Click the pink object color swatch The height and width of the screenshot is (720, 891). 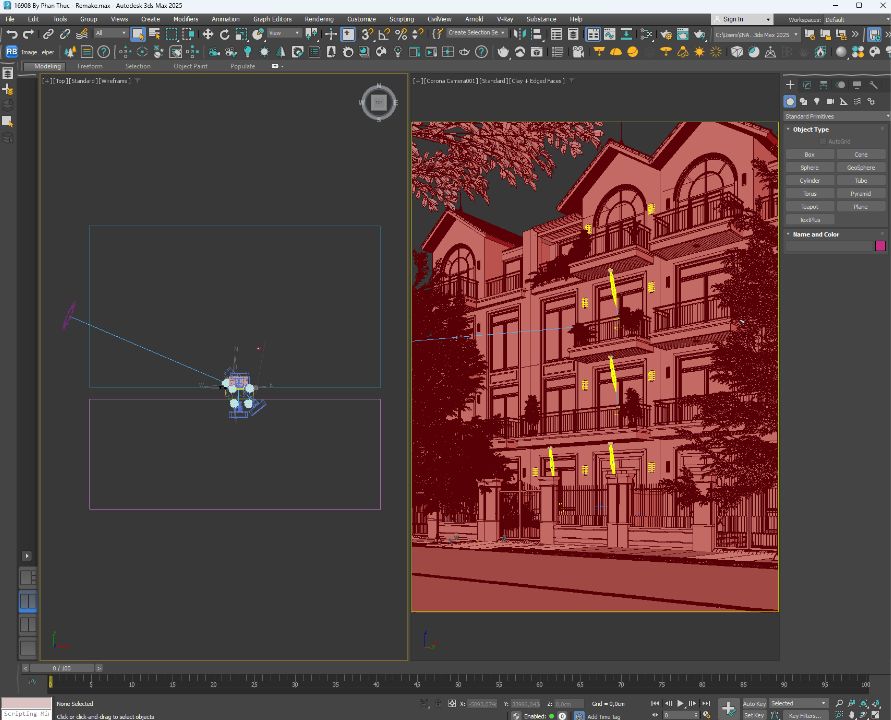pyautogui.click(x=880, y=245)
